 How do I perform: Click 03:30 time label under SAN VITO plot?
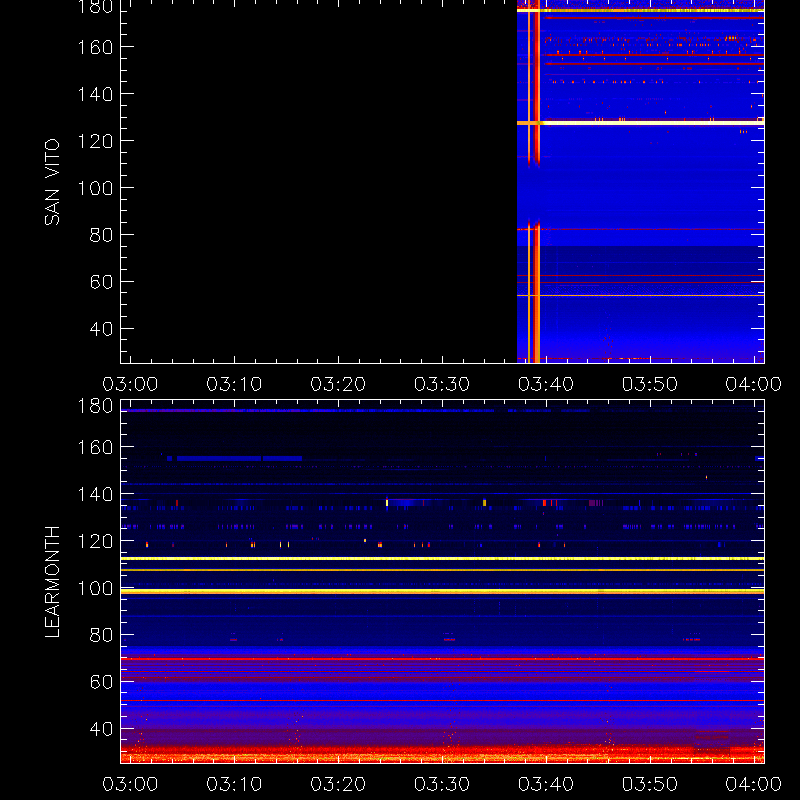click(x=442, y=384)
